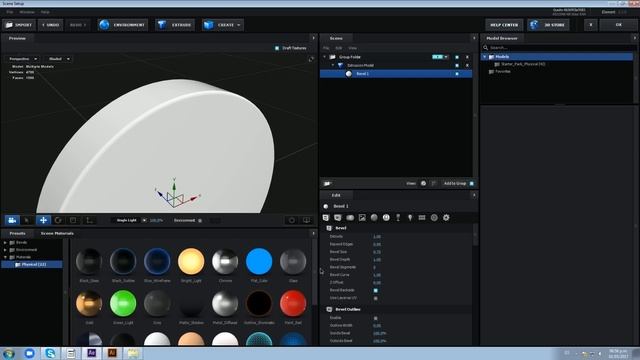Click the Environment button in top toolbar
640x360 pixels.
(x=123, y=25)
